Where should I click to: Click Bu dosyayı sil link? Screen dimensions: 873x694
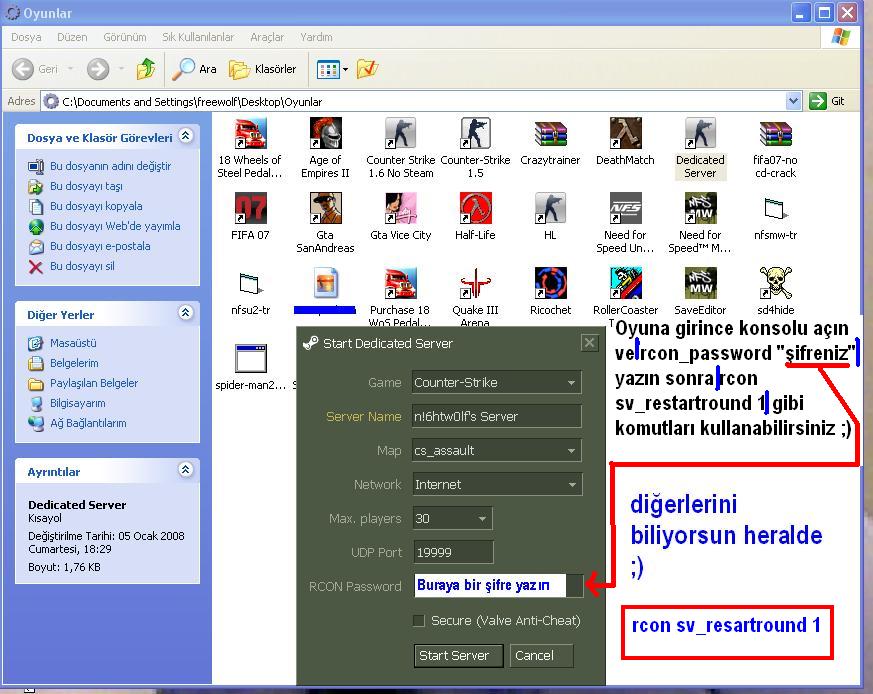point(82,266)
